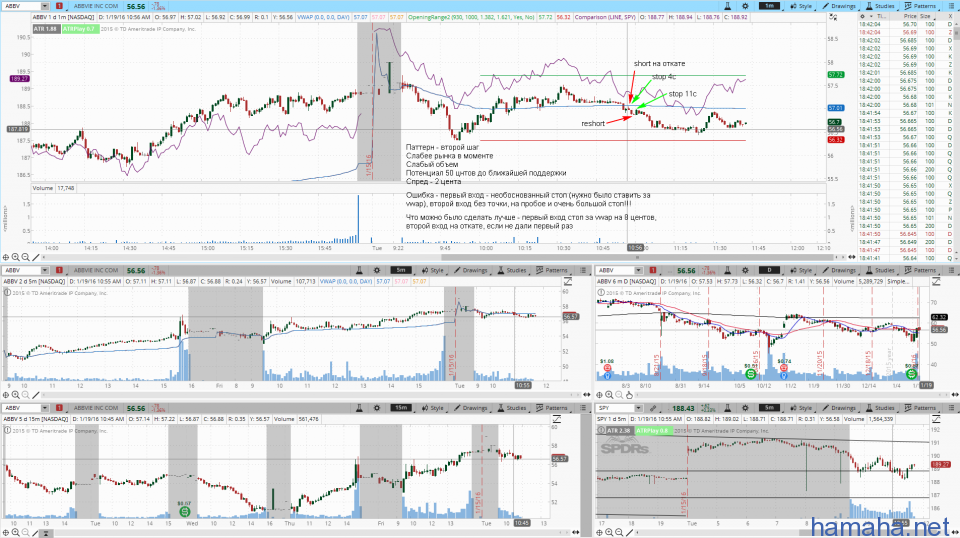Click the ATR 1.88 label
The width and height of the screenshot is (960, 538).
tap(45, 29)
